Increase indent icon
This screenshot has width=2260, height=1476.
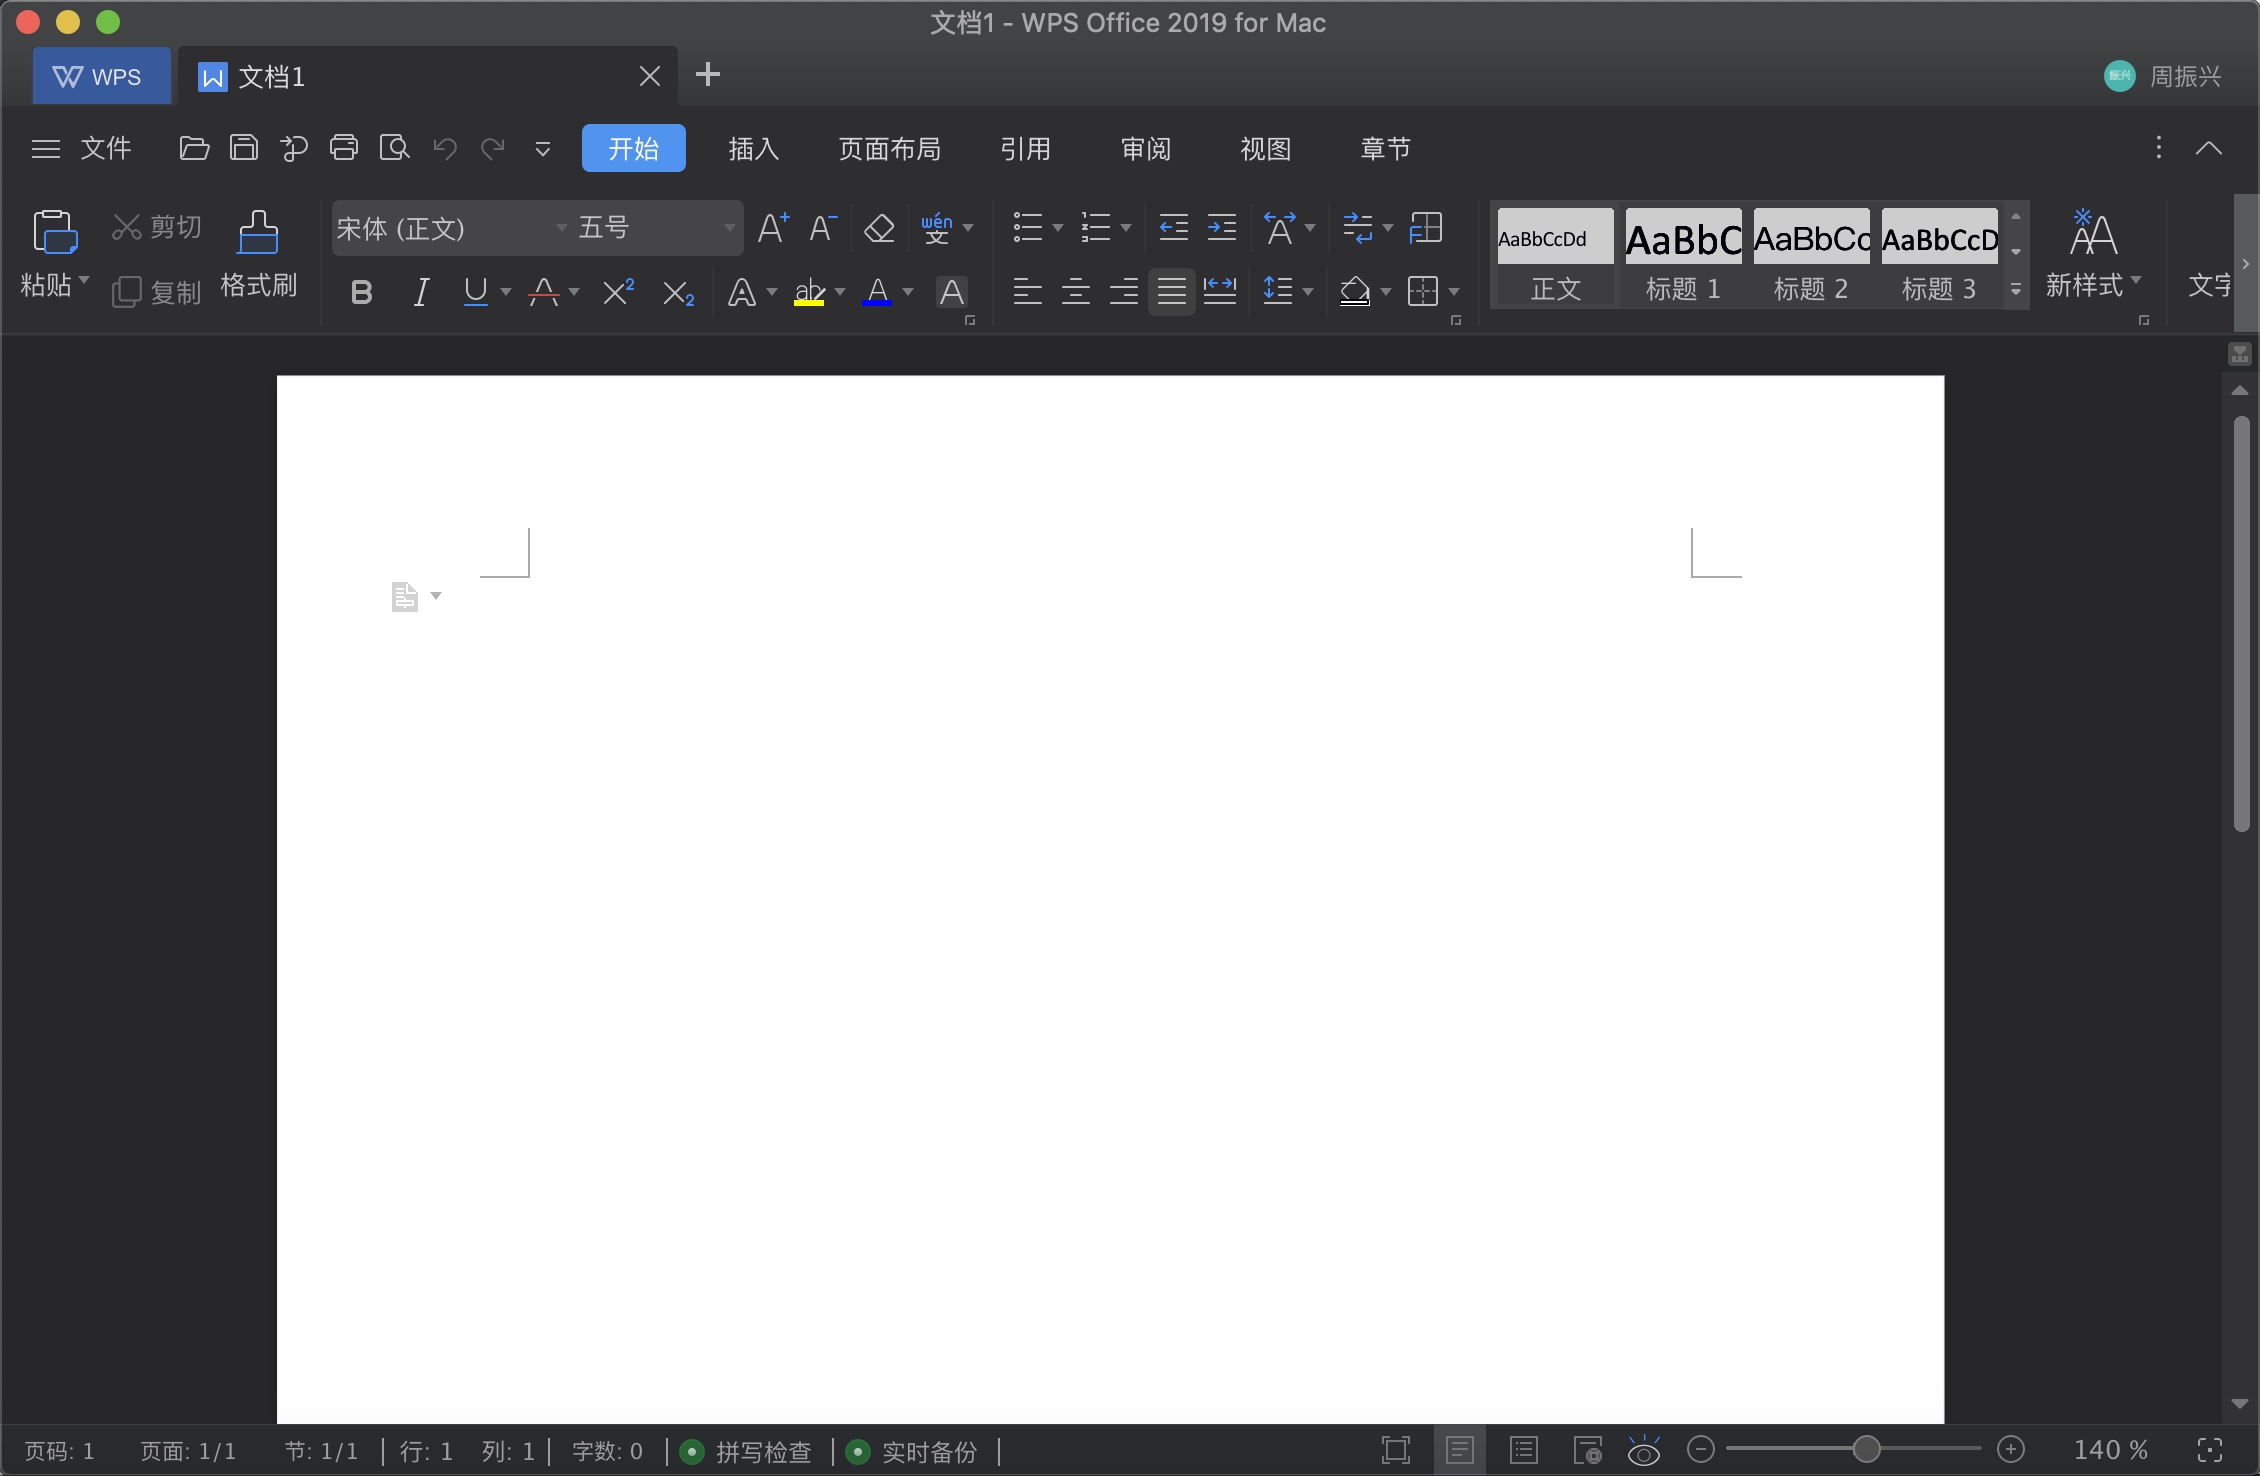(x=1222, y=228)
